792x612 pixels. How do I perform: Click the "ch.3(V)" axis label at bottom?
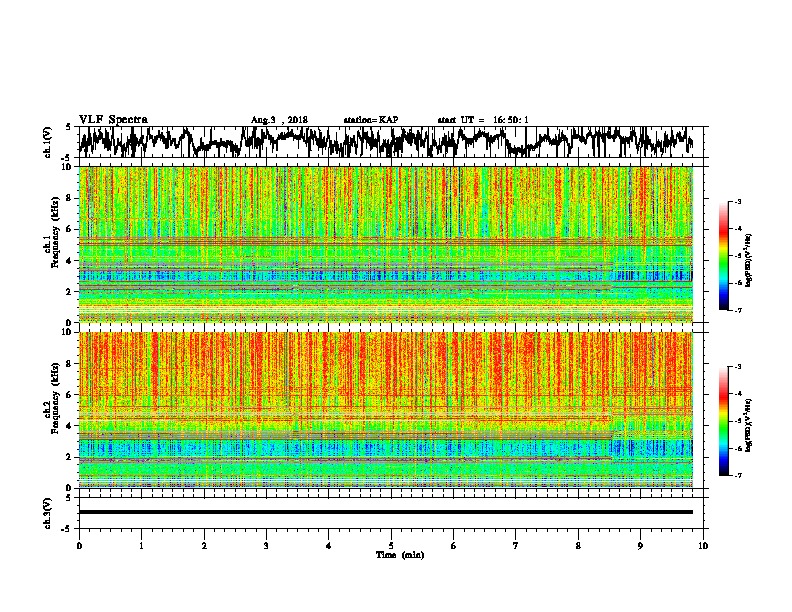click(47, 514)
